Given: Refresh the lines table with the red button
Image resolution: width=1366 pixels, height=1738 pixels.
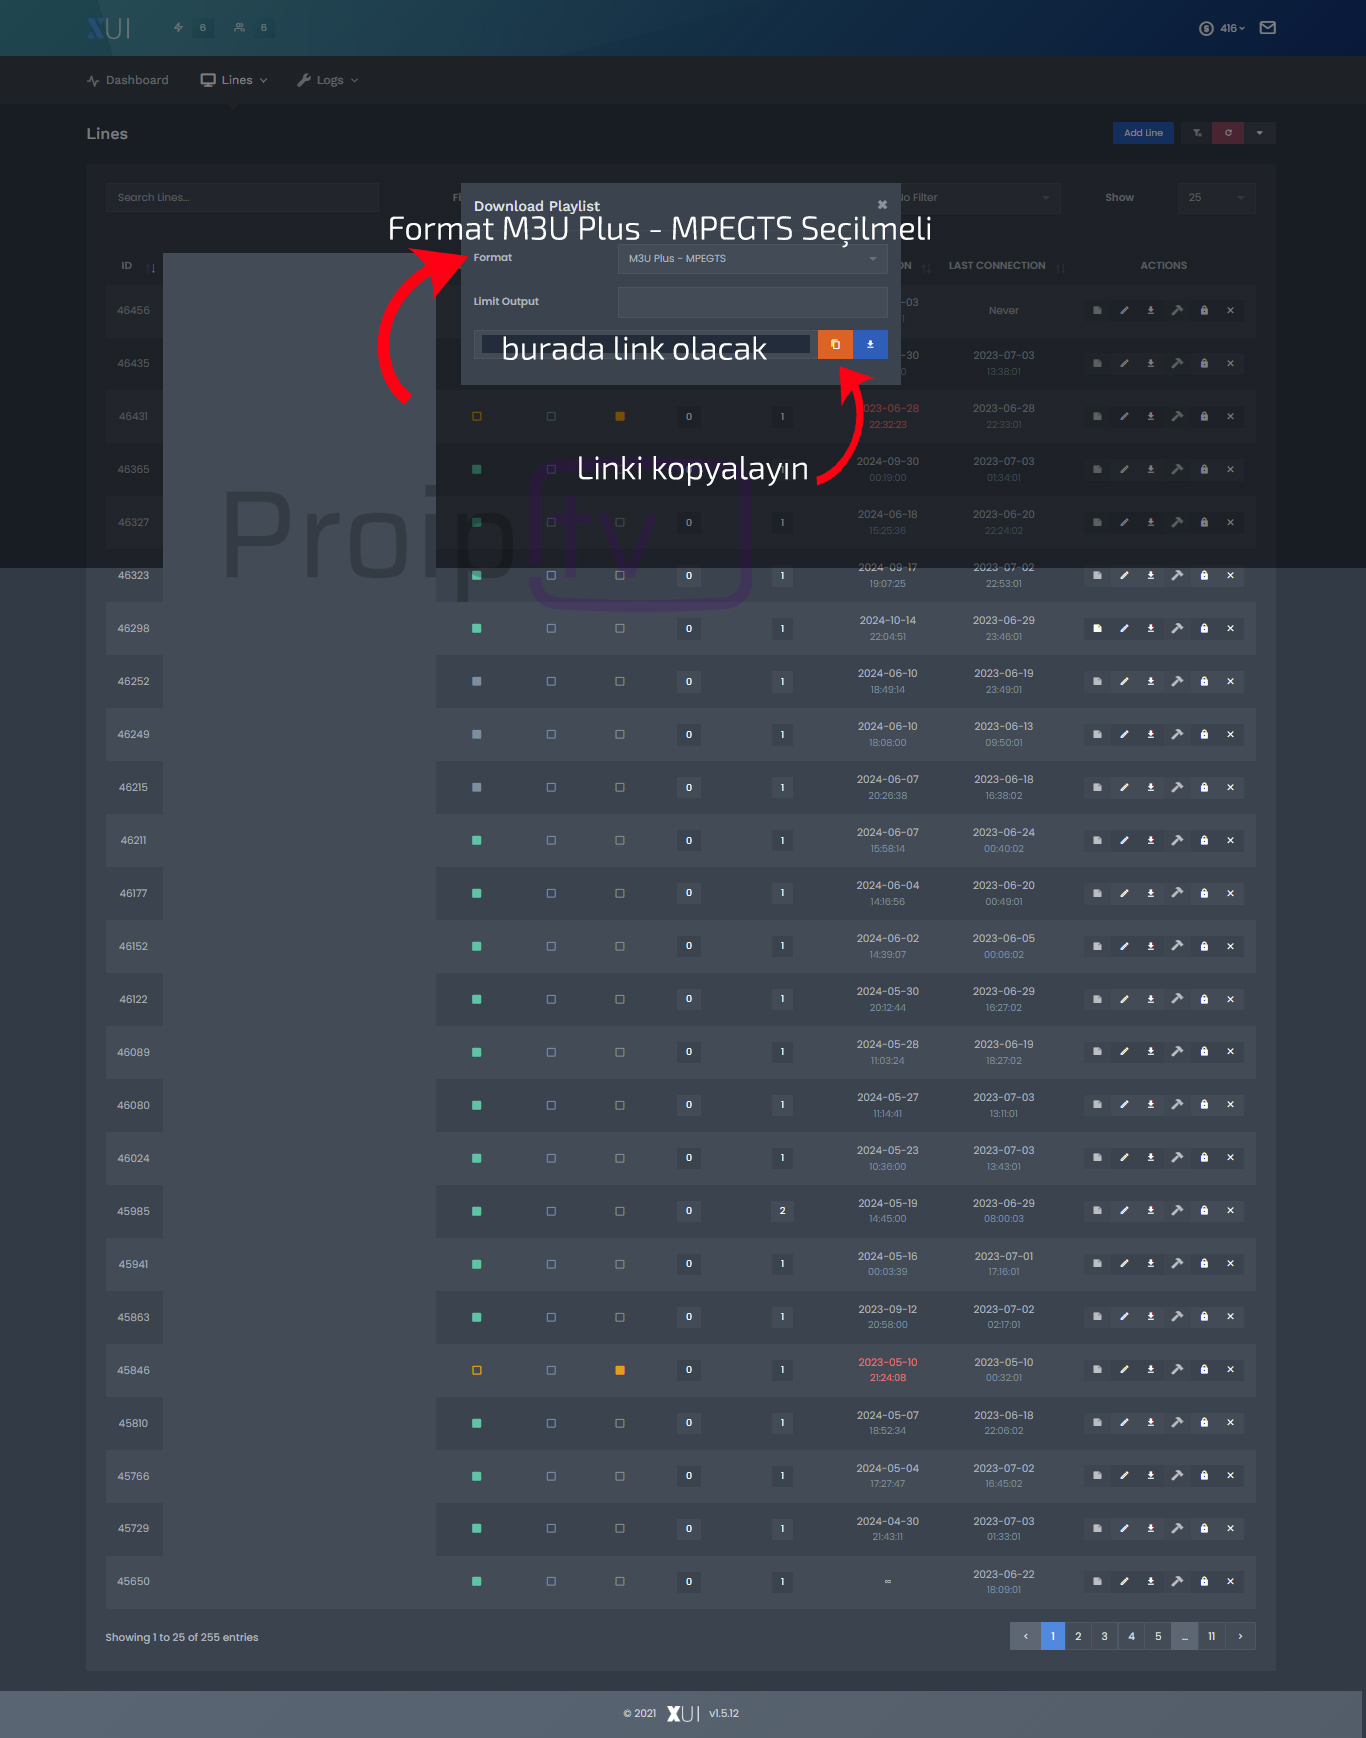Looking at the screenshot, I should (x=1228, y=133).
